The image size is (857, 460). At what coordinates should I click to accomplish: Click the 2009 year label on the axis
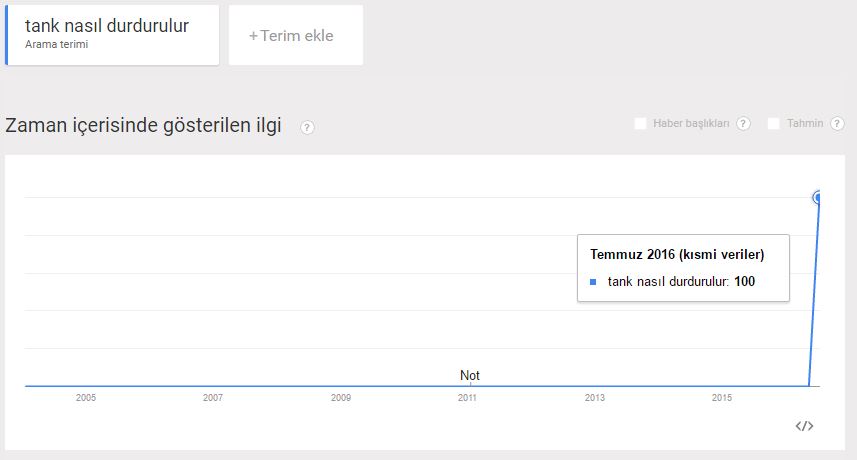coord(341,398)
